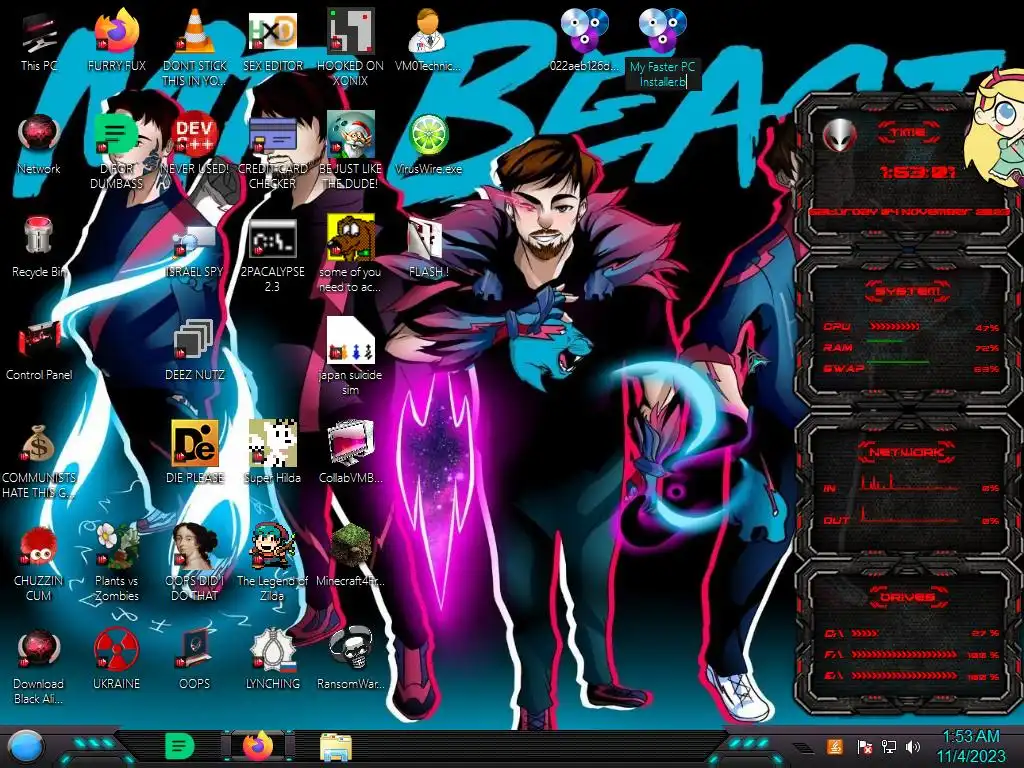Select the FURRY FUX Firefox shortcut
The height and width of the screenshot is (768, 1024).
pyautogui.click(x=116, y=40)
